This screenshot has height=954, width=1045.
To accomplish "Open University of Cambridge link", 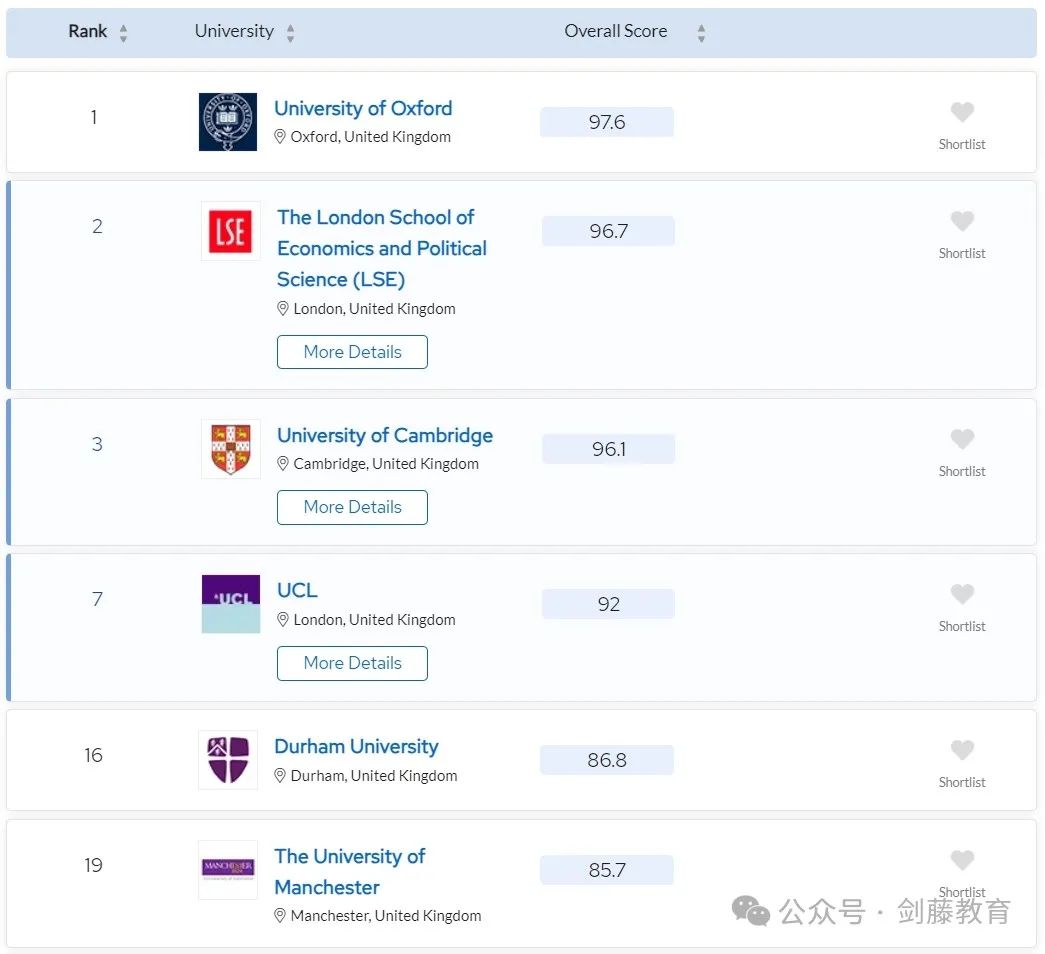I will click(x=385, y=435).
